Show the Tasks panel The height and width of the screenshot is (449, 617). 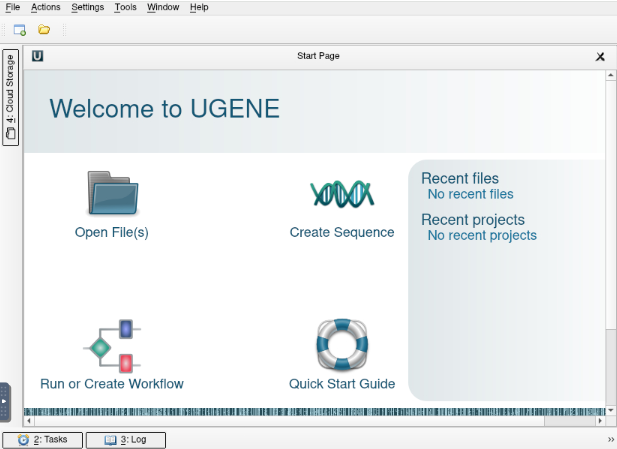(x=42, y=440)
